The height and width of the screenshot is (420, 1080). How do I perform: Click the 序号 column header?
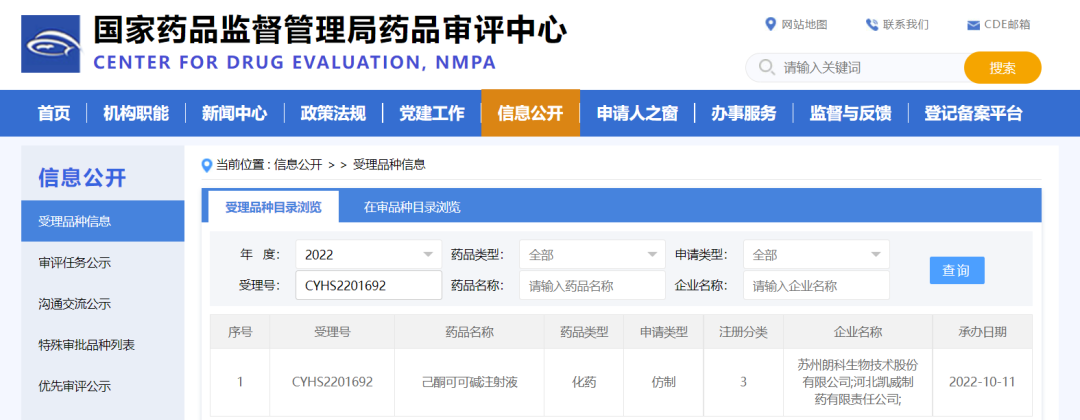pyautogui.click(x=240, y=332)
